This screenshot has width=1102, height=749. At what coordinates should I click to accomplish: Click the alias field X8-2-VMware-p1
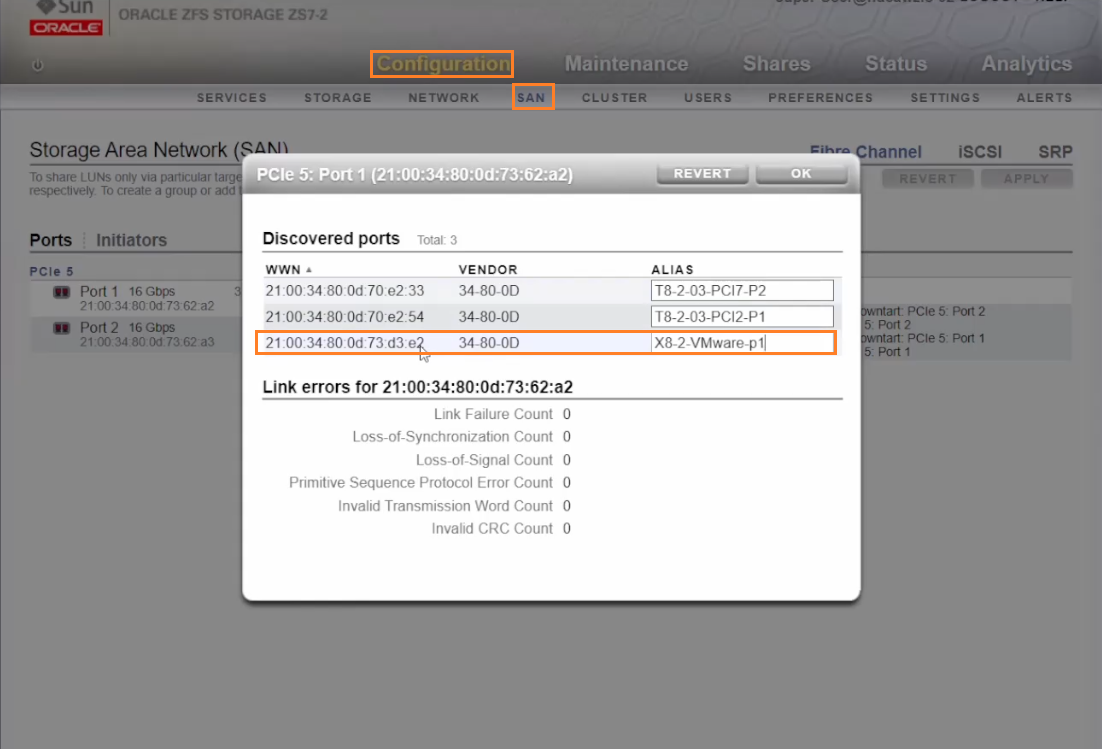point(742,343)
